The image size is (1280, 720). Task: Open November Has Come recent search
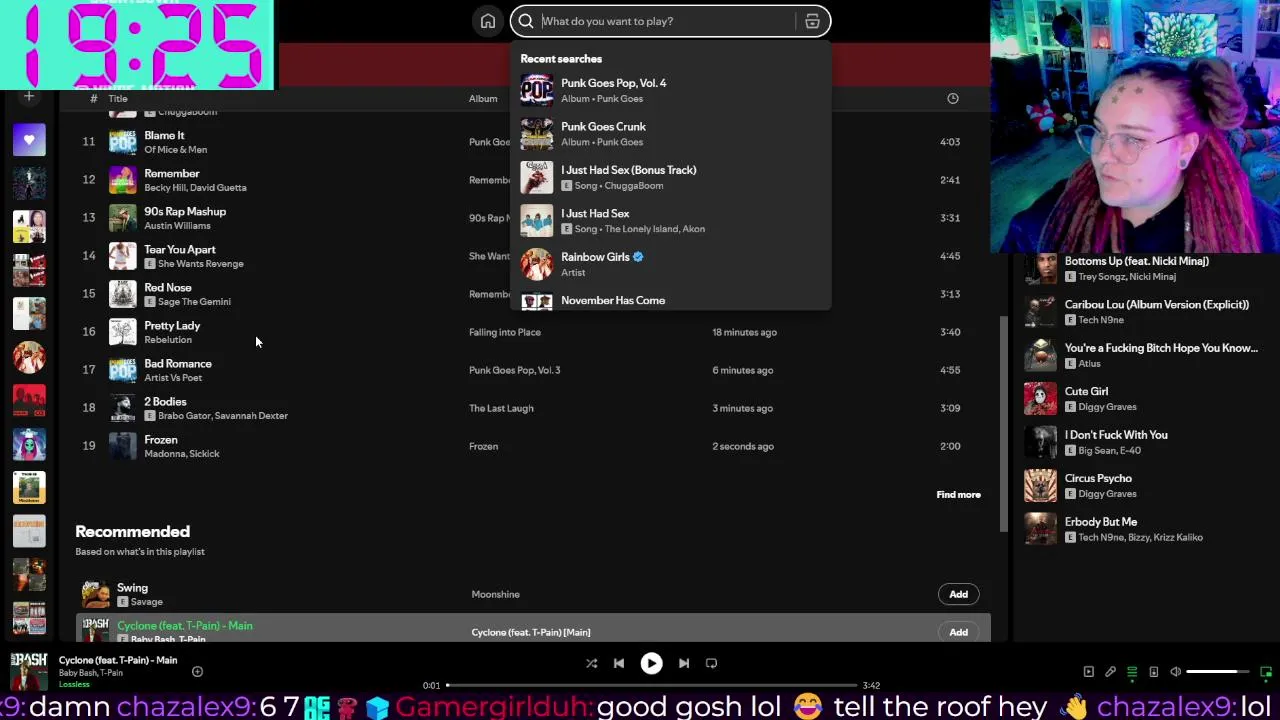tap(670, 300)
